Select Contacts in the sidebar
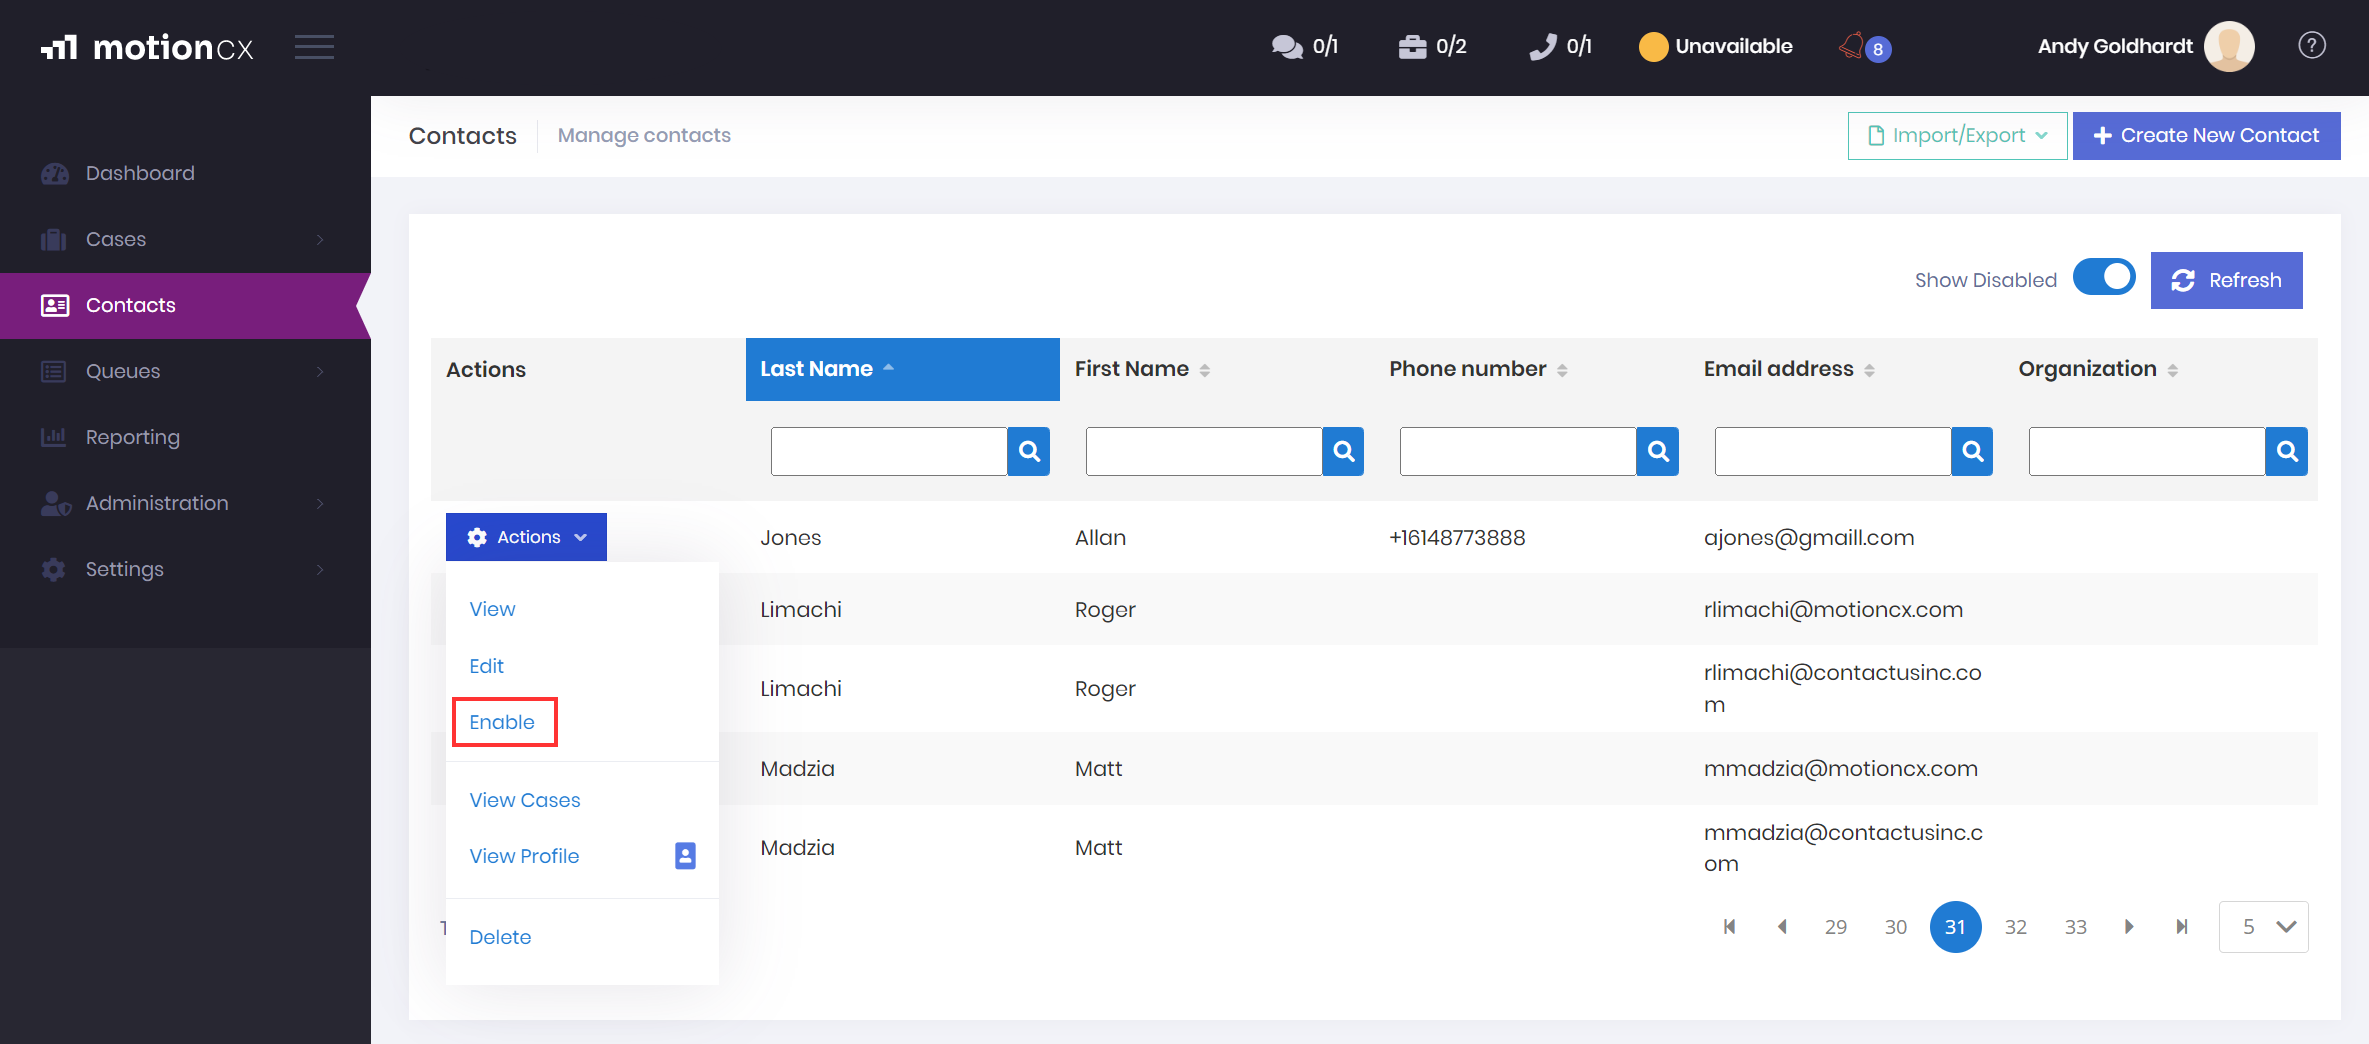The image size is (2369, 1044). (185, 305)
